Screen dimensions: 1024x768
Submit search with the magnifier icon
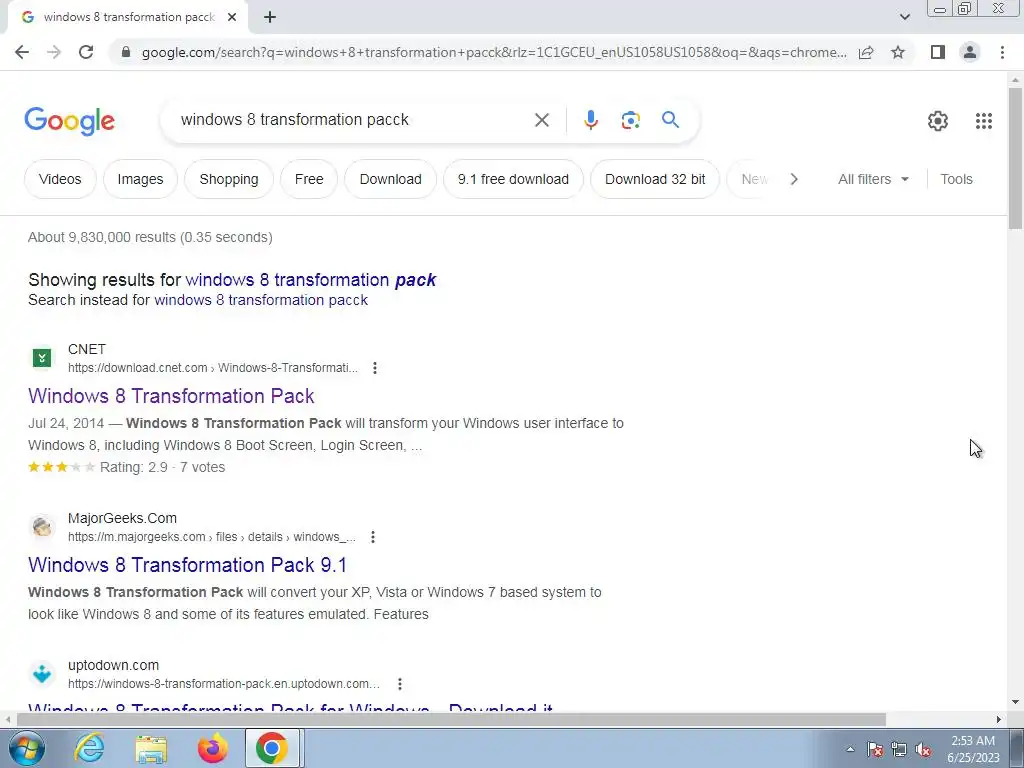(670, 120)
